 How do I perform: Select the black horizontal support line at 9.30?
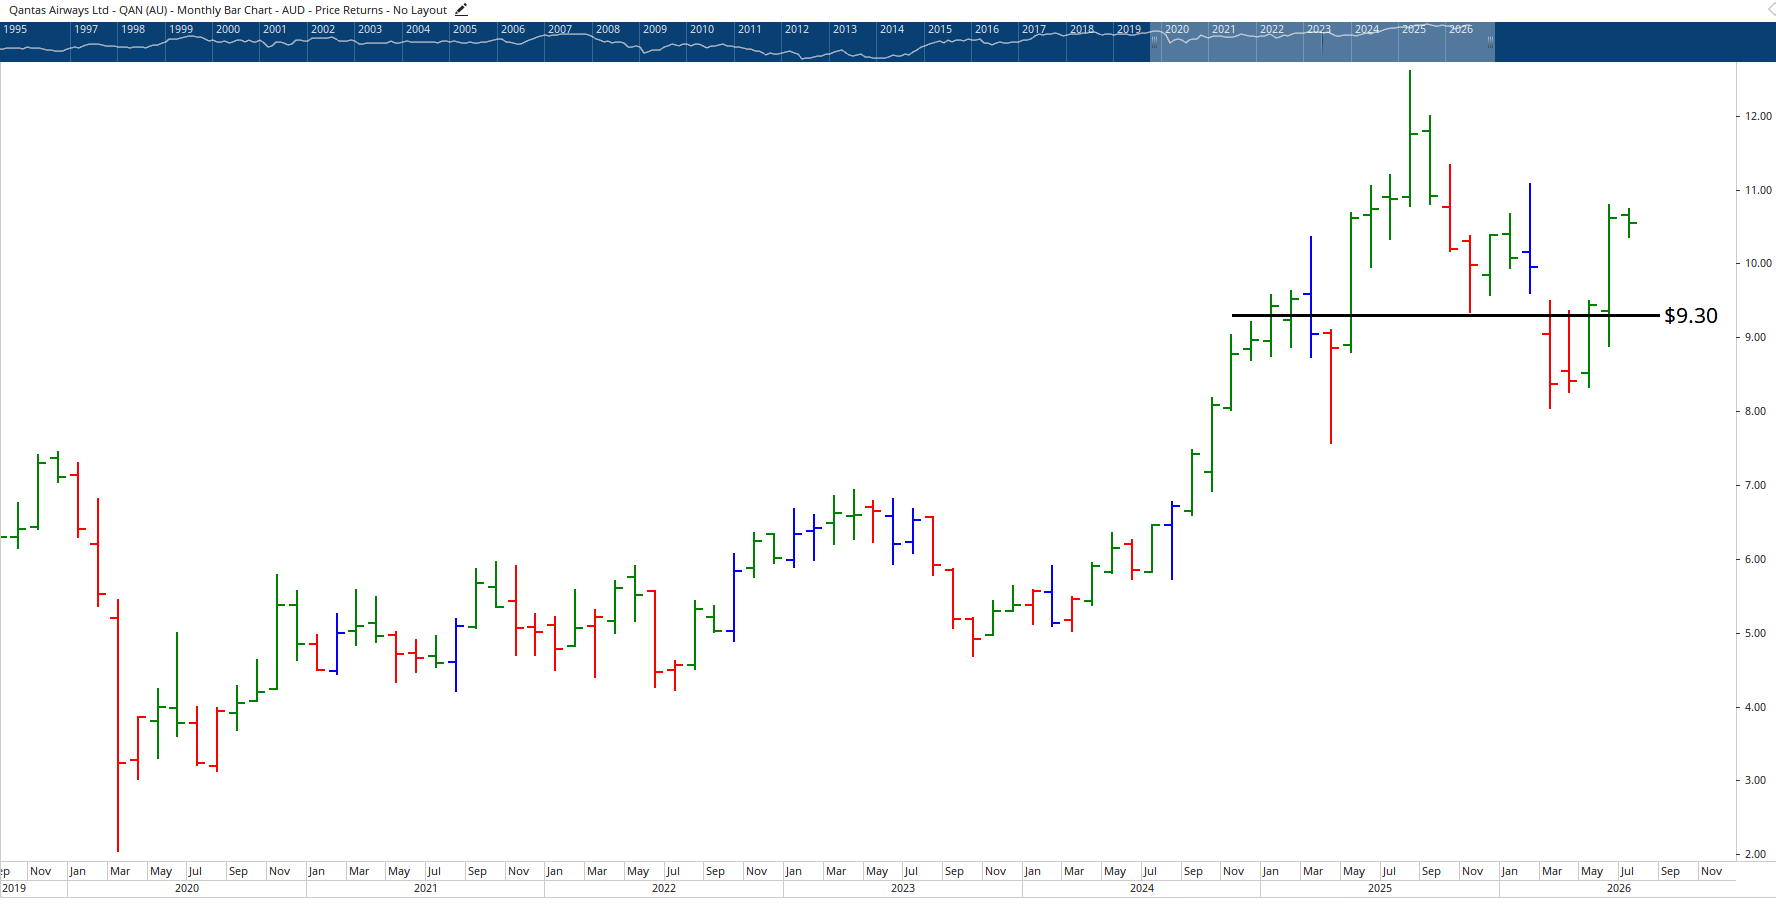pos(1445,315)
